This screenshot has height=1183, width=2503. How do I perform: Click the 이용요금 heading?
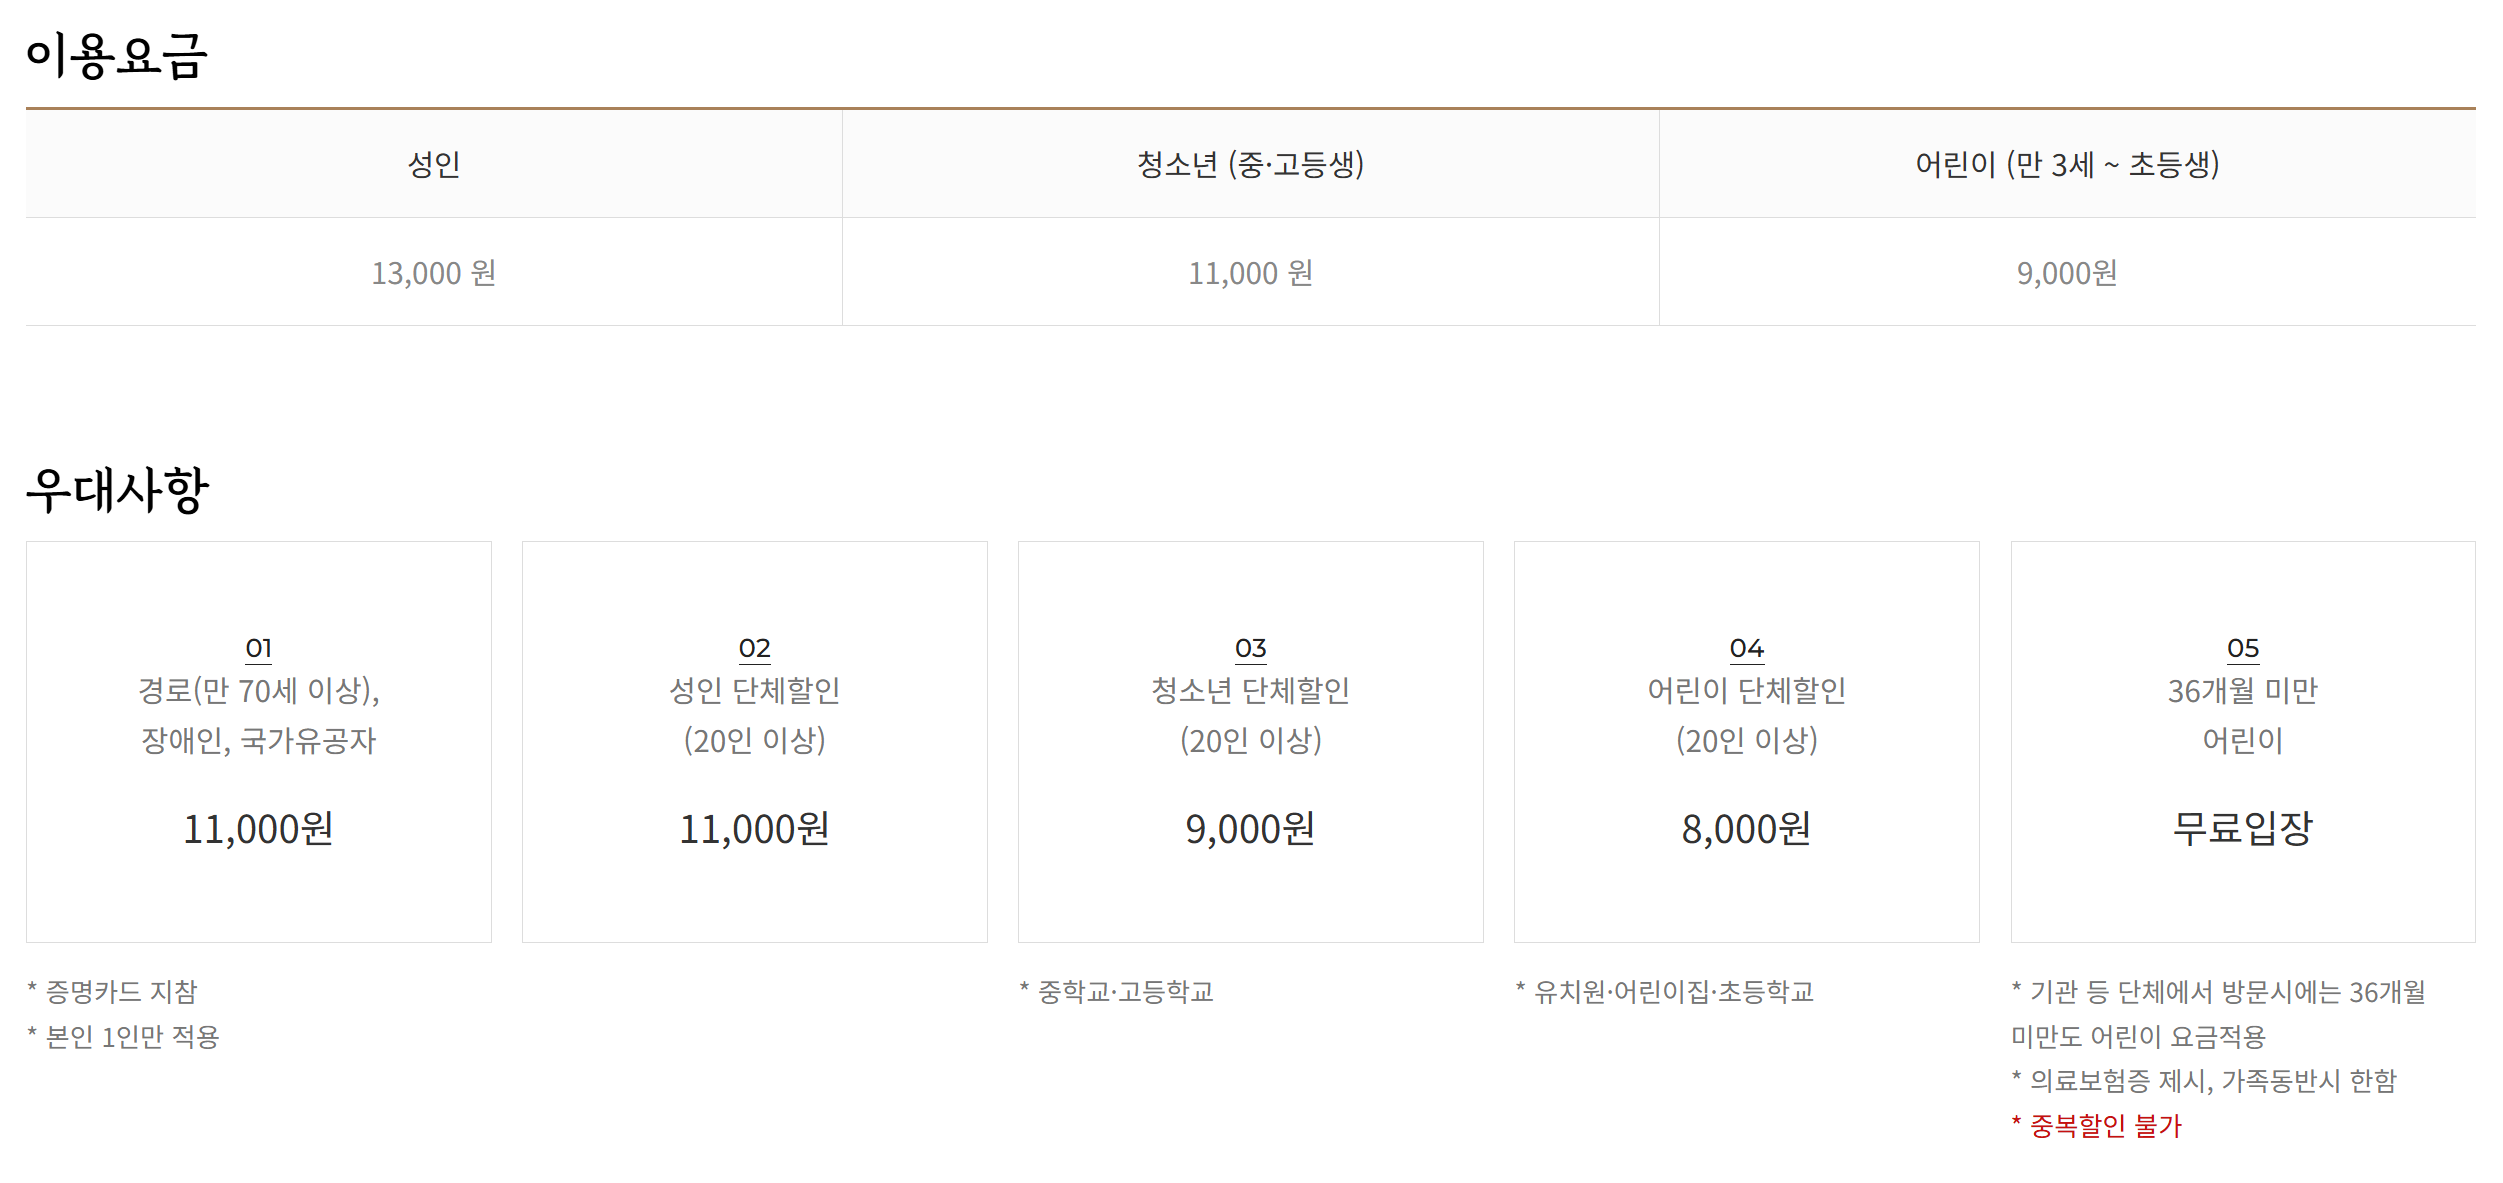tap(116, 56)
